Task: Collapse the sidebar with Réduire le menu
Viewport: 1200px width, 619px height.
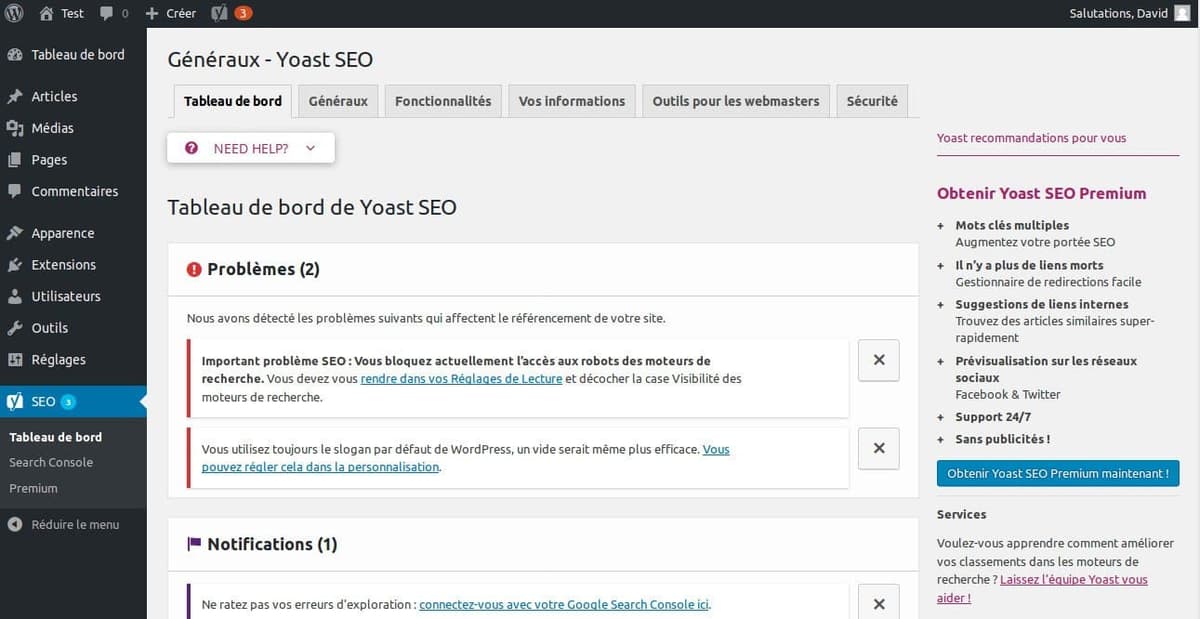Action: 60,523
